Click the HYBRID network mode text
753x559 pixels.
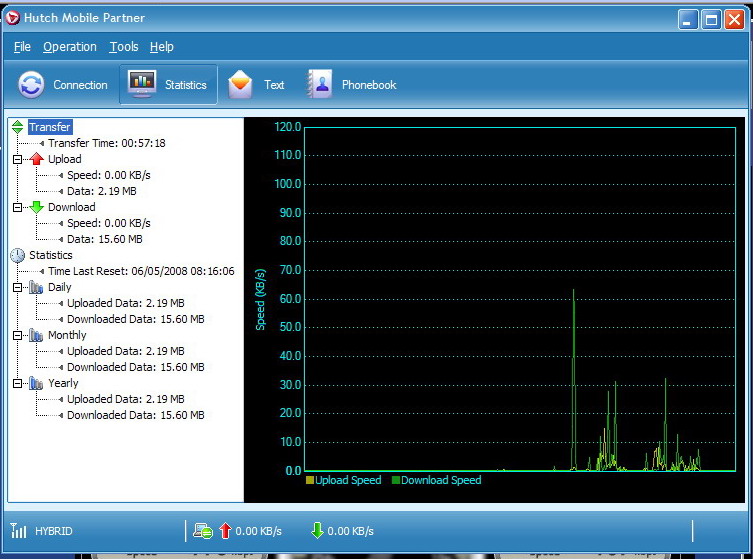point(54,531)
